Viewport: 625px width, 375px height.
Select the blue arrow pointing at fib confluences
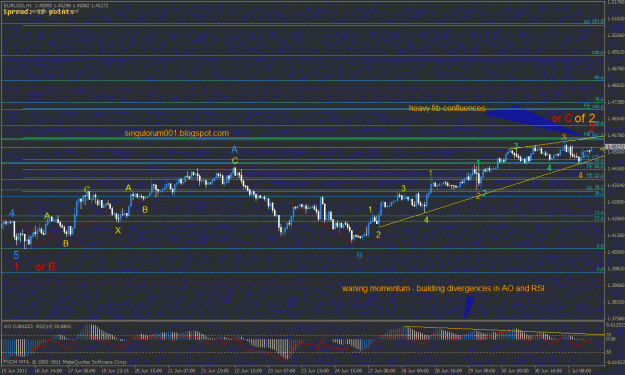534,121
